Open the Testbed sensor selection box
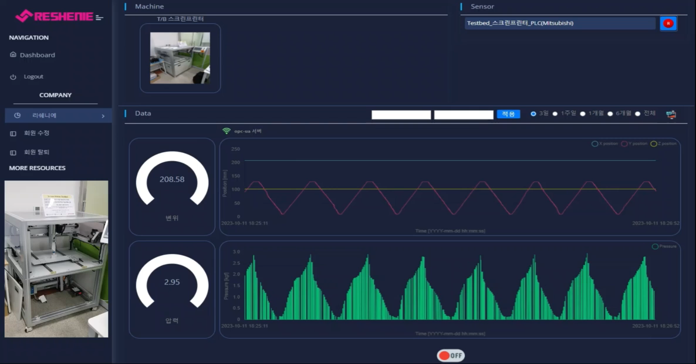The image size is (696, 364). pyautogui.click(x=560, y=23)
